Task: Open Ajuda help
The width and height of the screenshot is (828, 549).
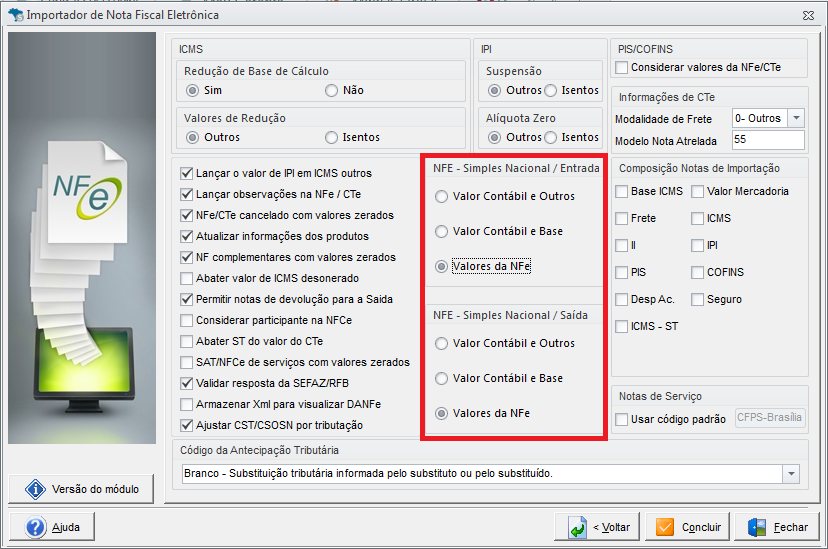Action: tap(52, 527)
